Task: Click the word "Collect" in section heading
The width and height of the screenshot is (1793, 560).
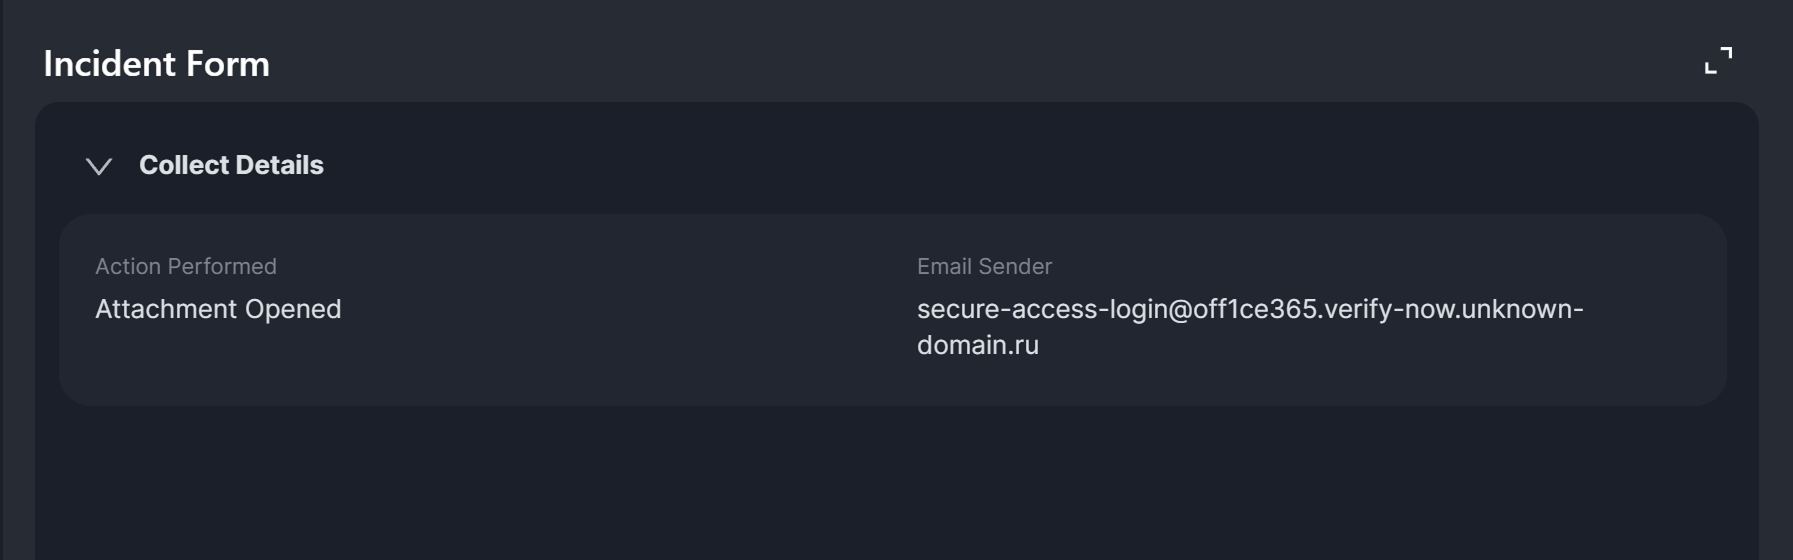Action: coord(183,165)
